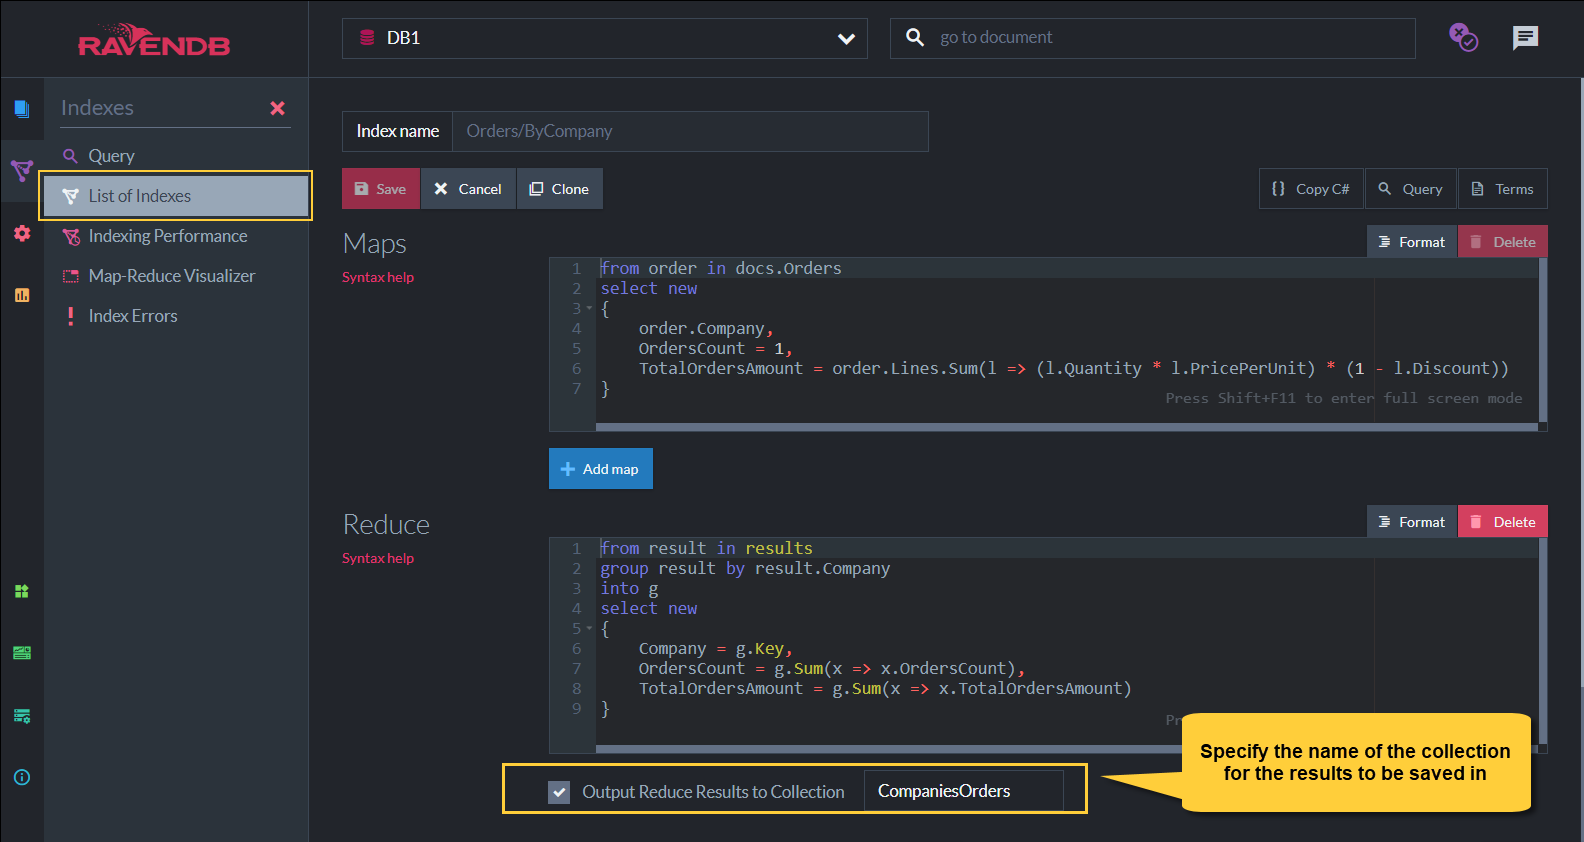Collapse code fold at Maps line 3
The width and height of the screenshot is (1584, 842).
pos(589,308)
